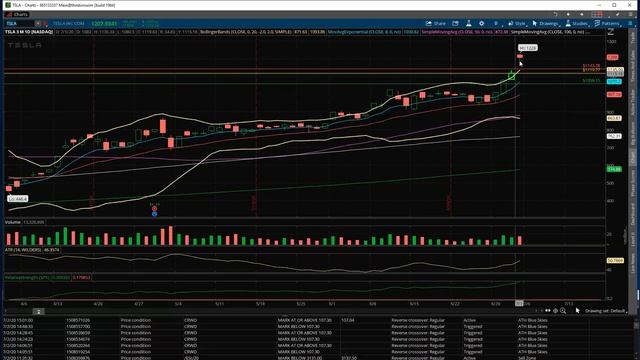Open the Drawing set: Default dropdown

coord(606,311)
